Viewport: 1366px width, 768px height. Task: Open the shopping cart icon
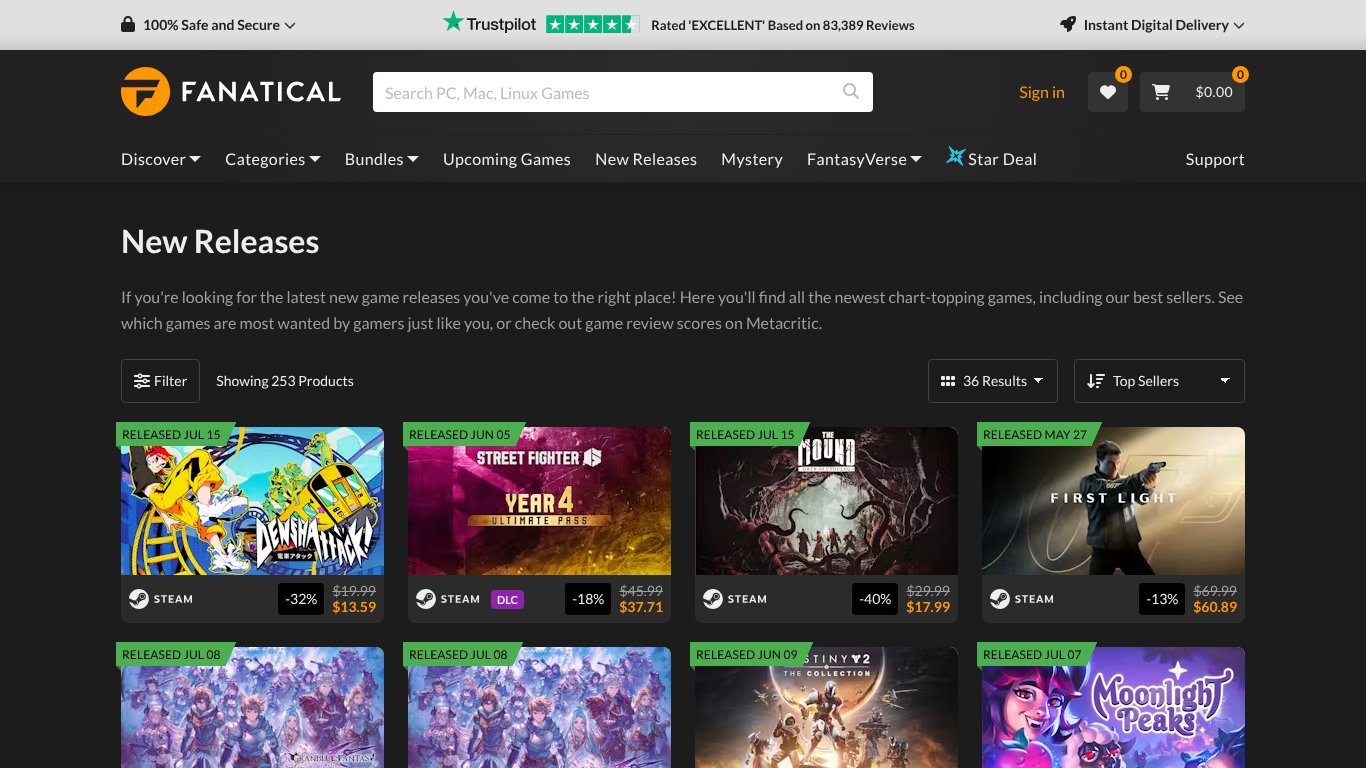point(1161,92)
